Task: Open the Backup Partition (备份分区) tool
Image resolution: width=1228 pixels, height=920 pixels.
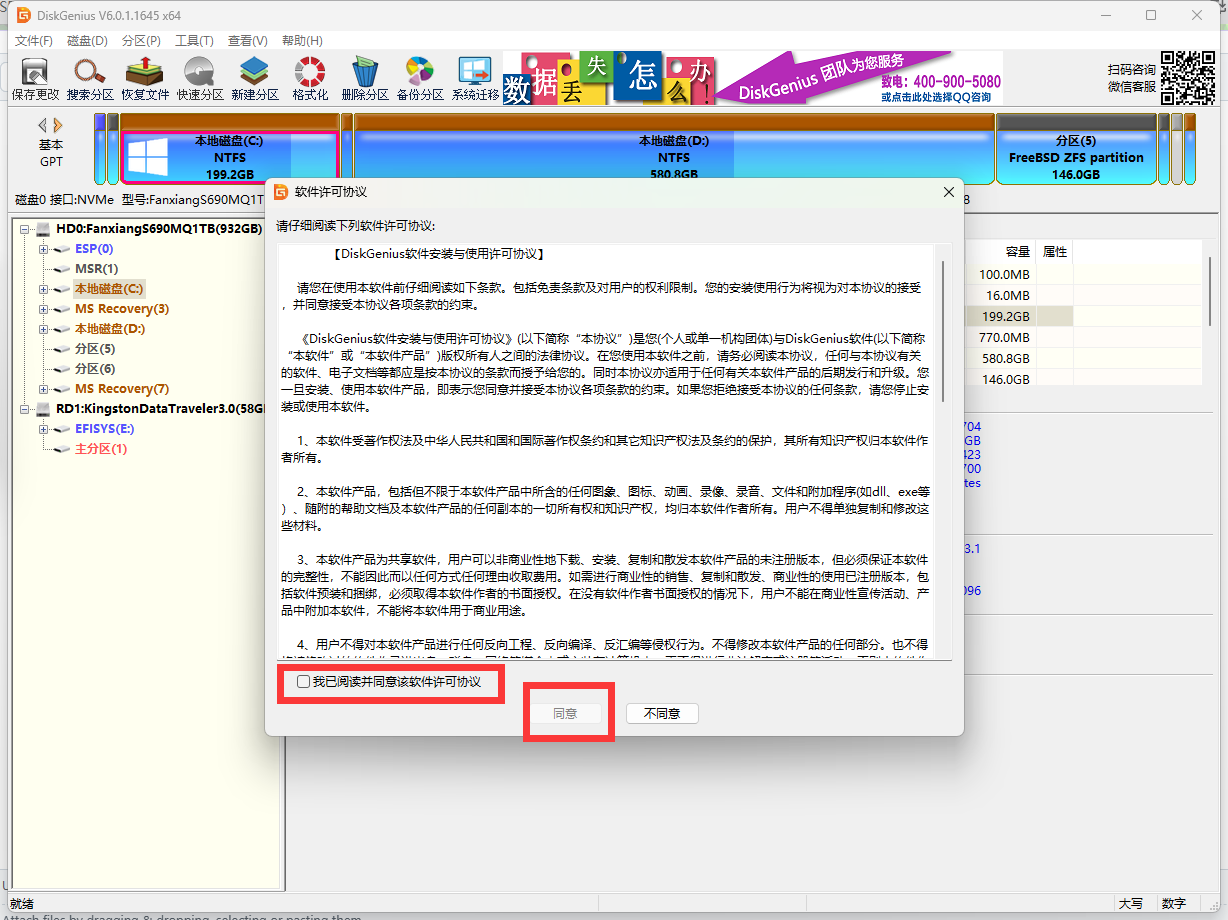Action: [420, 79]
